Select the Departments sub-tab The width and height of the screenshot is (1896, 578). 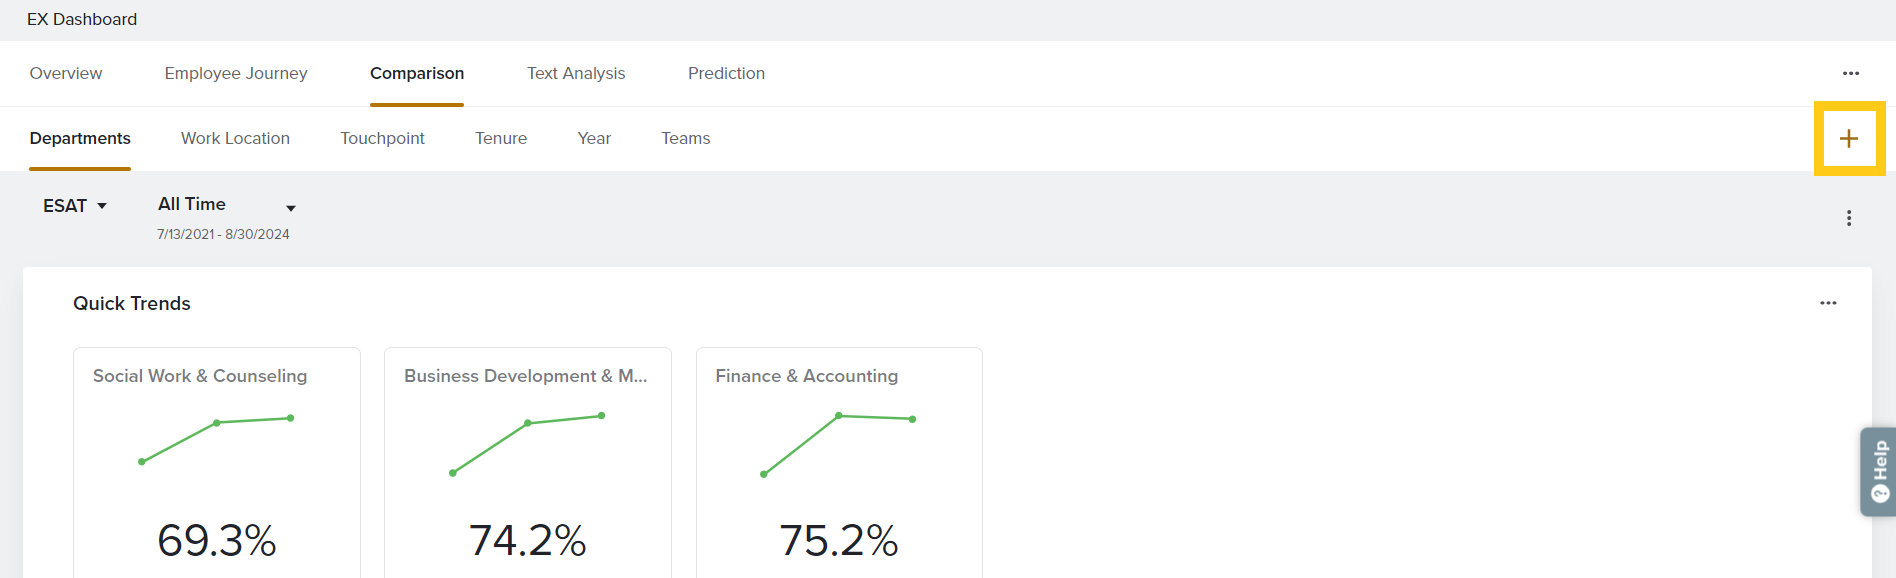[80, 138]
